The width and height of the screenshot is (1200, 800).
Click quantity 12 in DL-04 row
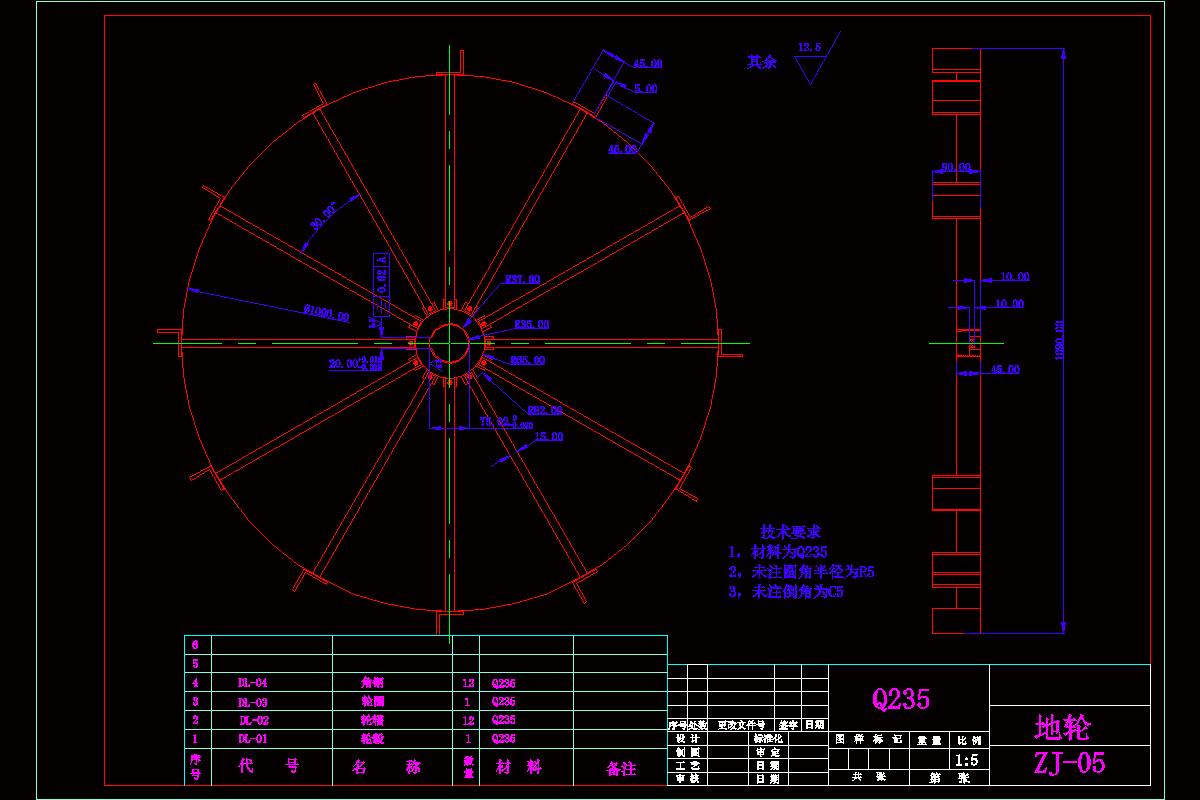click(467, 683)
